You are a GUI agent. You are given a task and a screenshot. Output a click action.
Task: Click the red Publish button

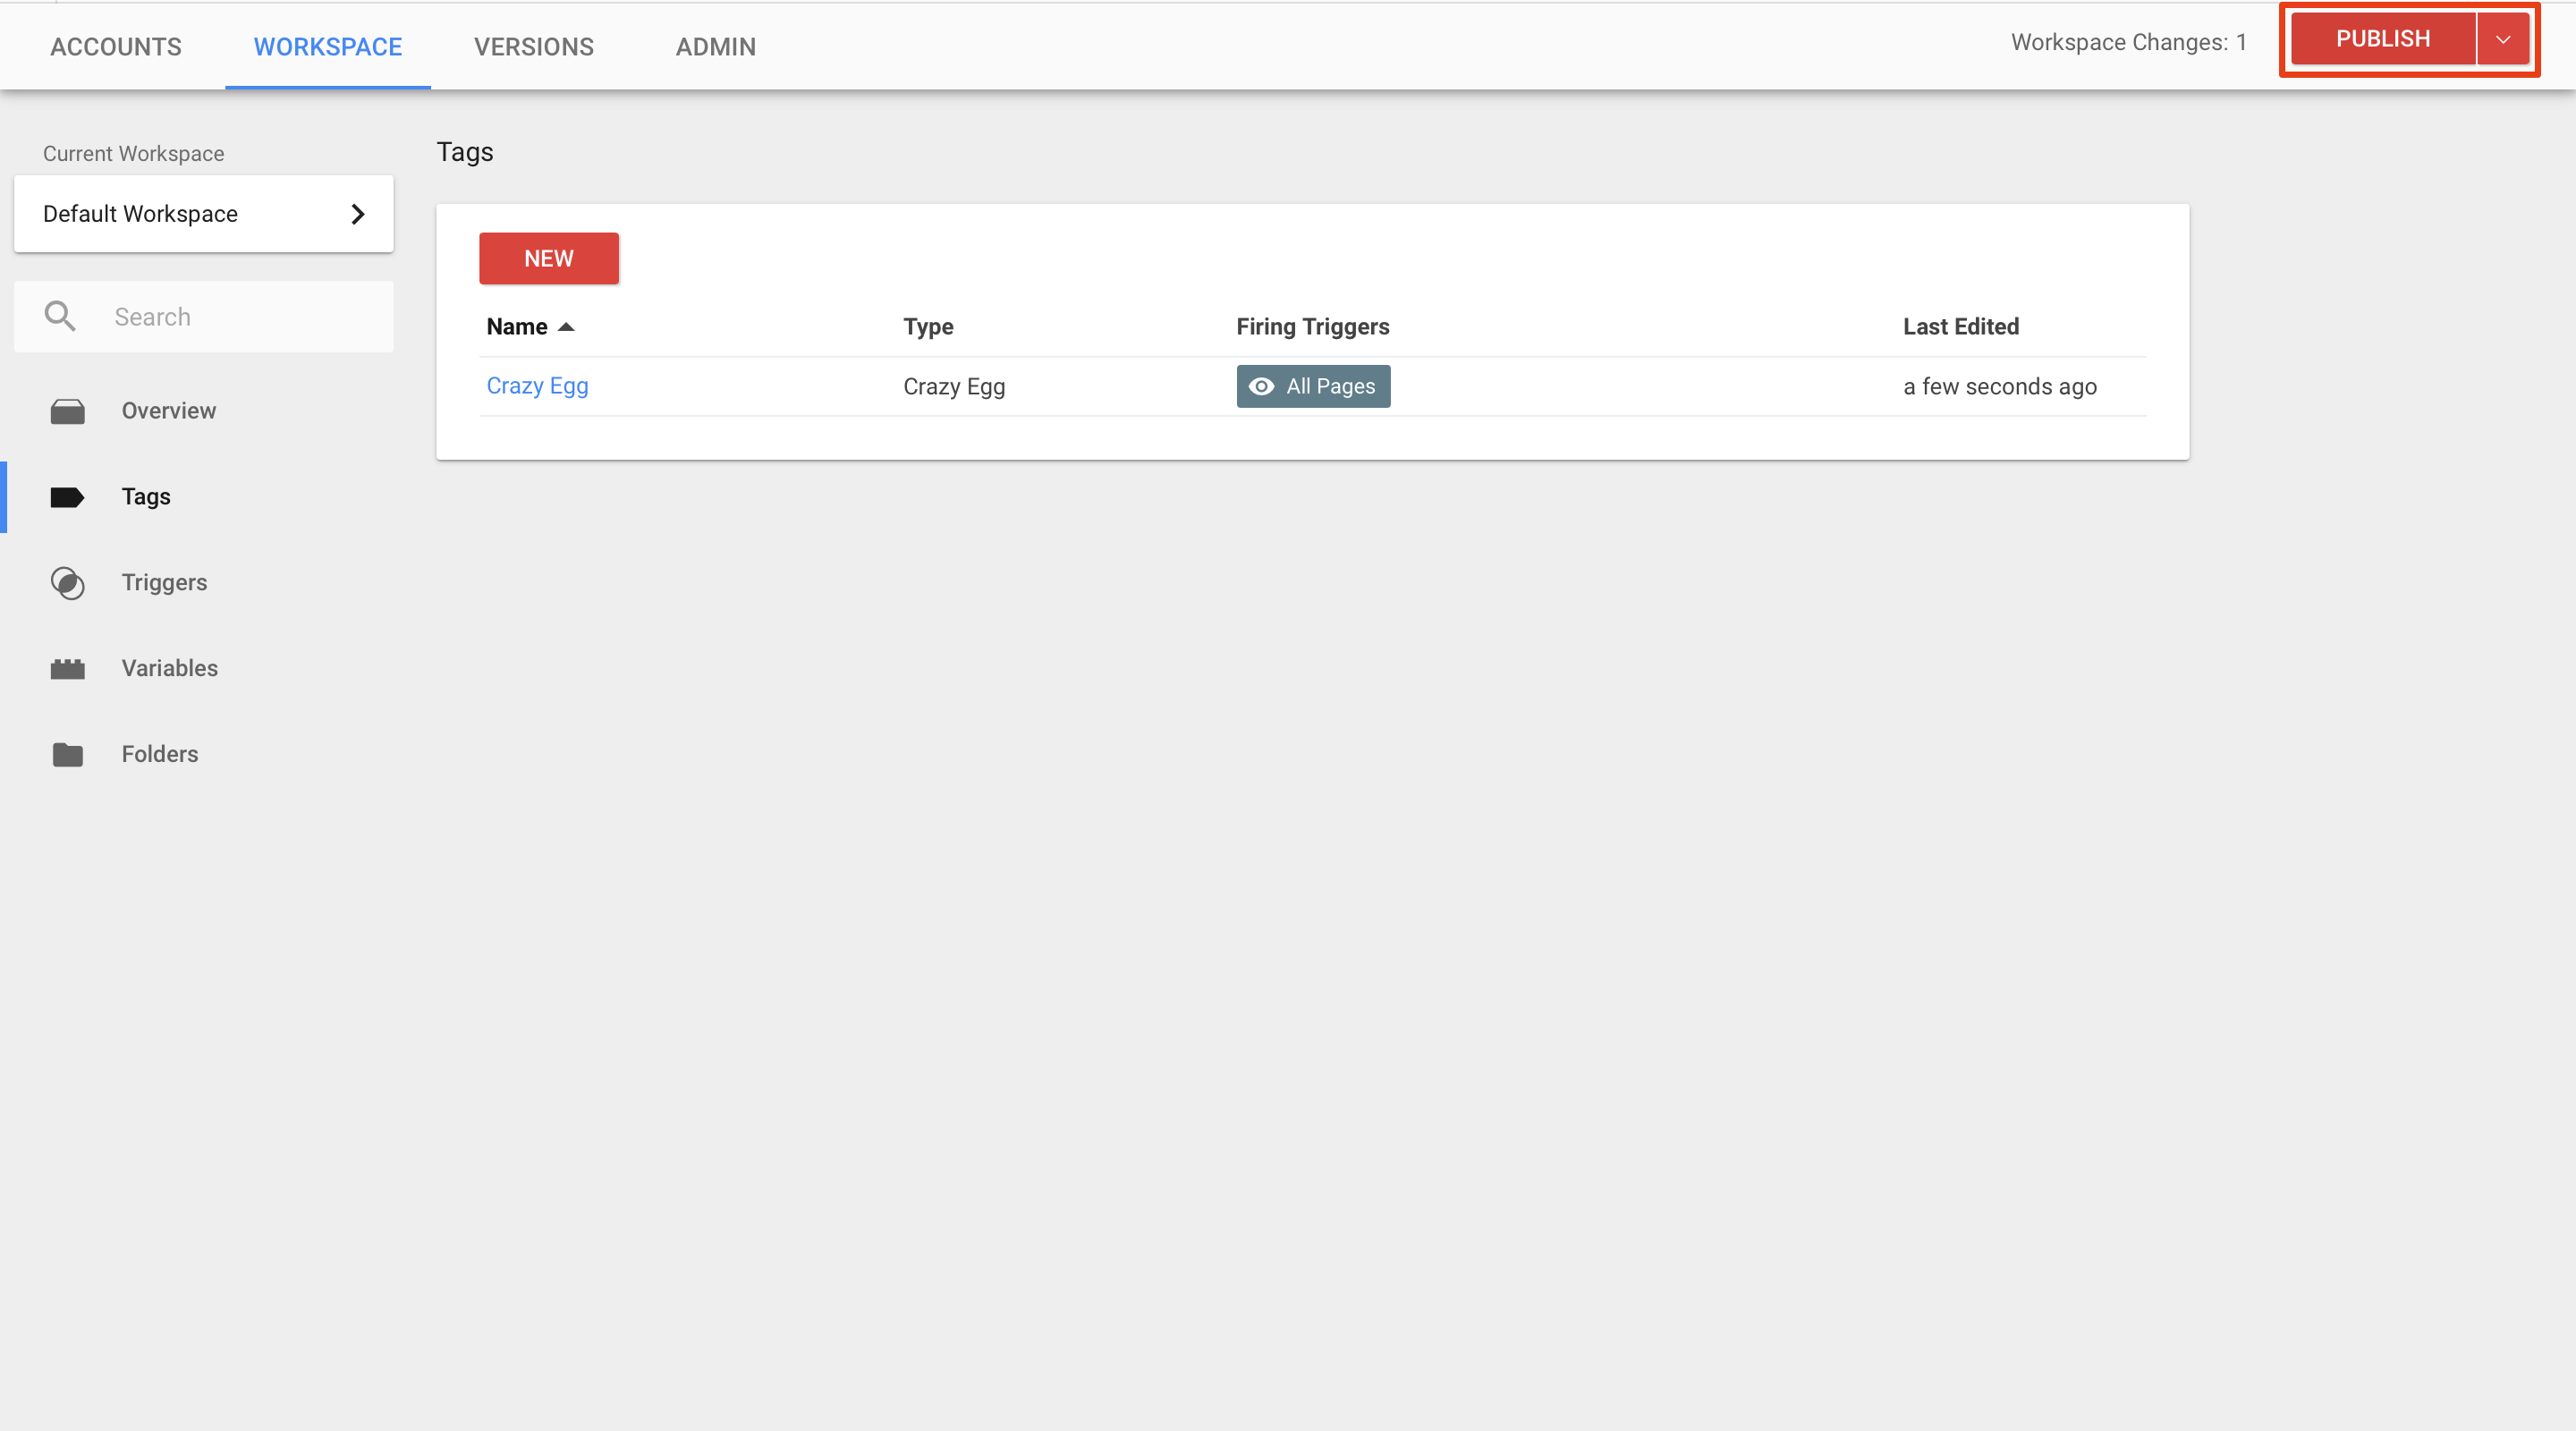(2383, 39)
